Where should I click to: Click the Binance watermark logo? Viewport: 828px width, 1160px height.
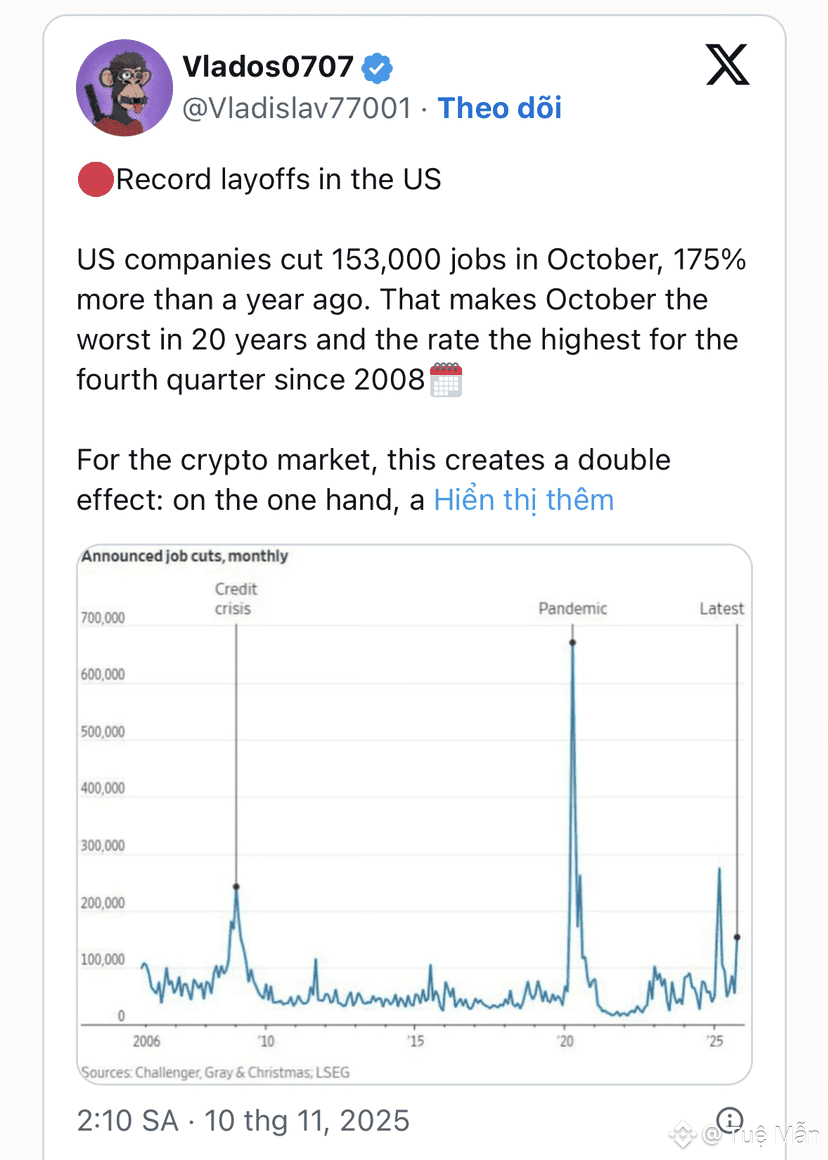684,1135
